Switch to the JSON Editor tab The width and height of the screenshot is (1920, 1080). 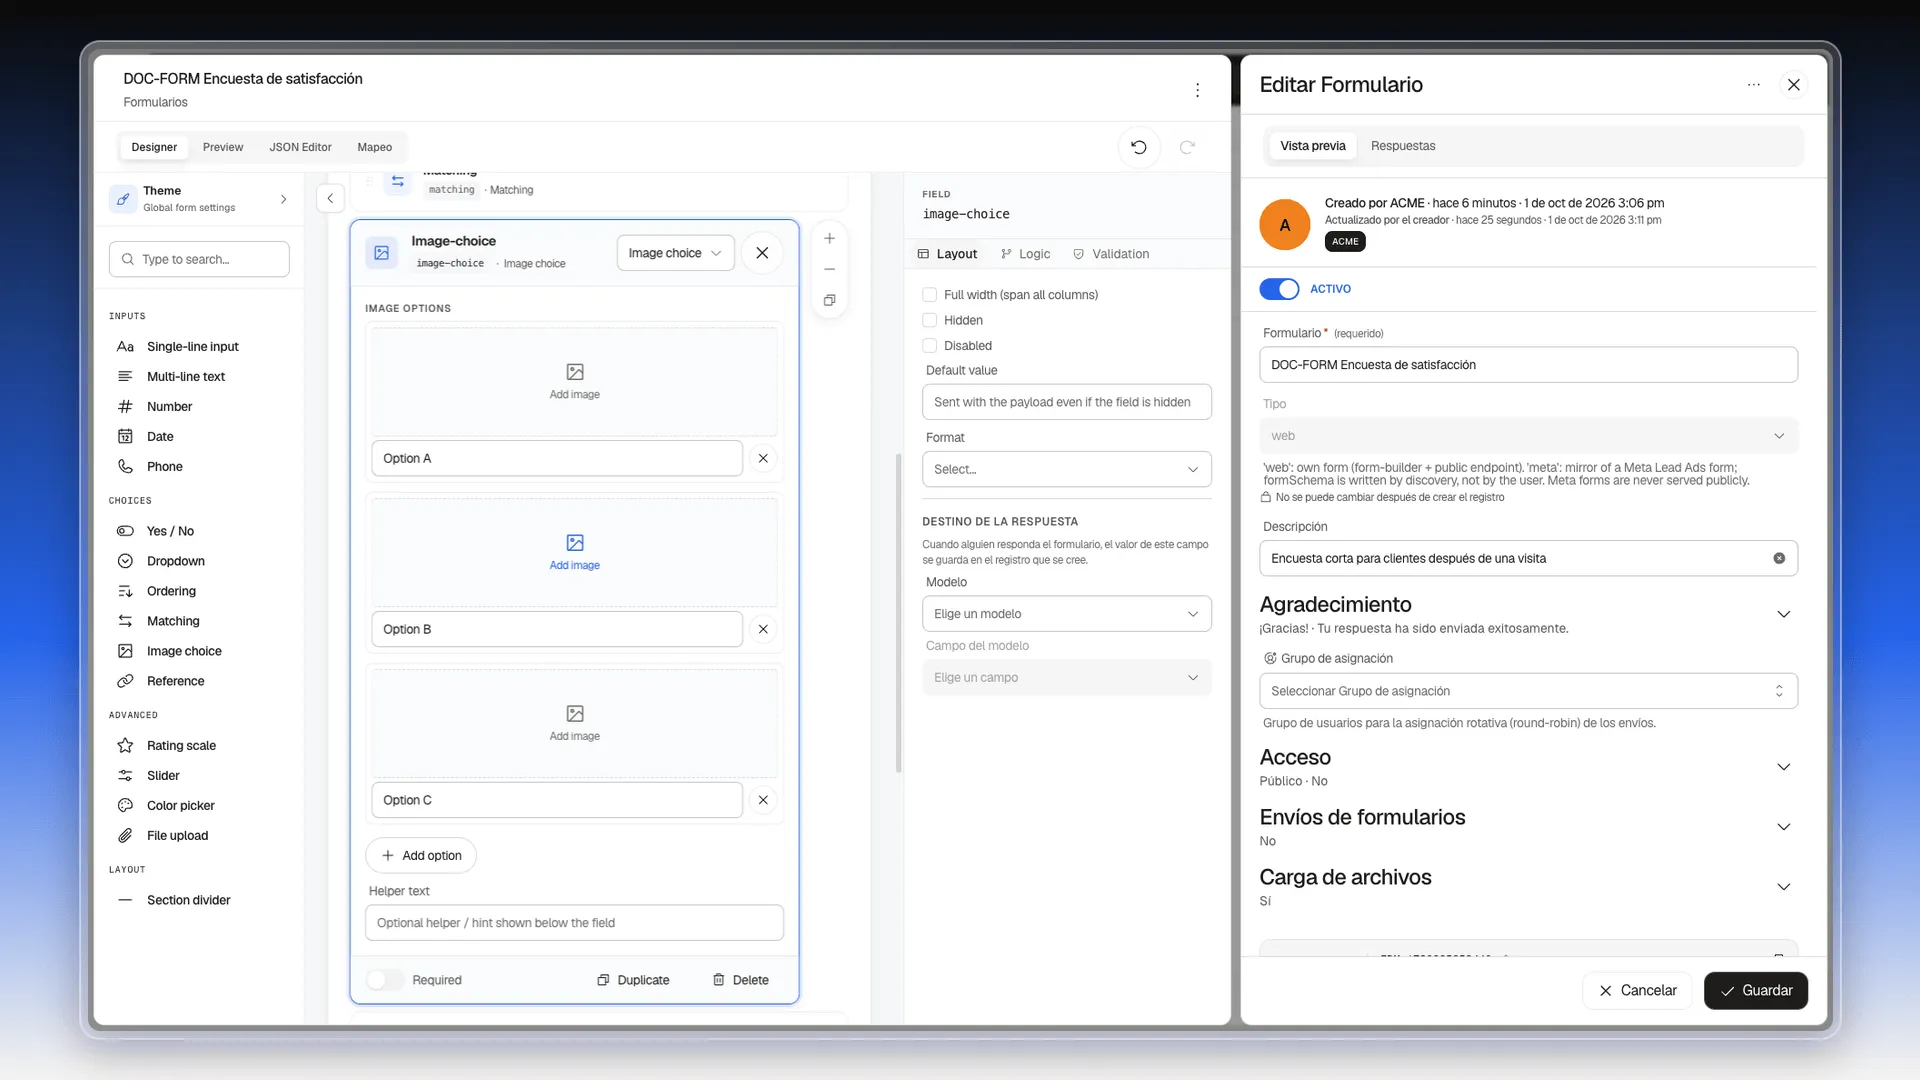[x=300, y=147]
